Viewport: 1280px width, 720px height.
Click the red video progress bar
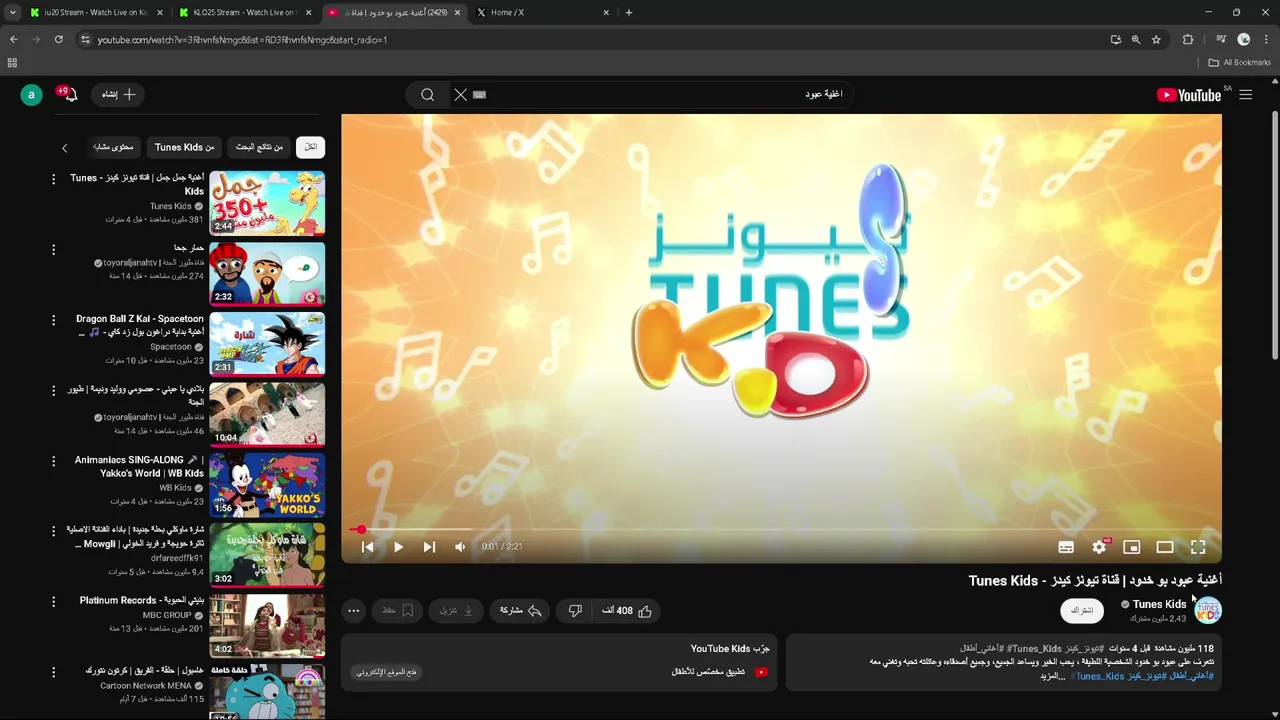(x=781, y=529)
